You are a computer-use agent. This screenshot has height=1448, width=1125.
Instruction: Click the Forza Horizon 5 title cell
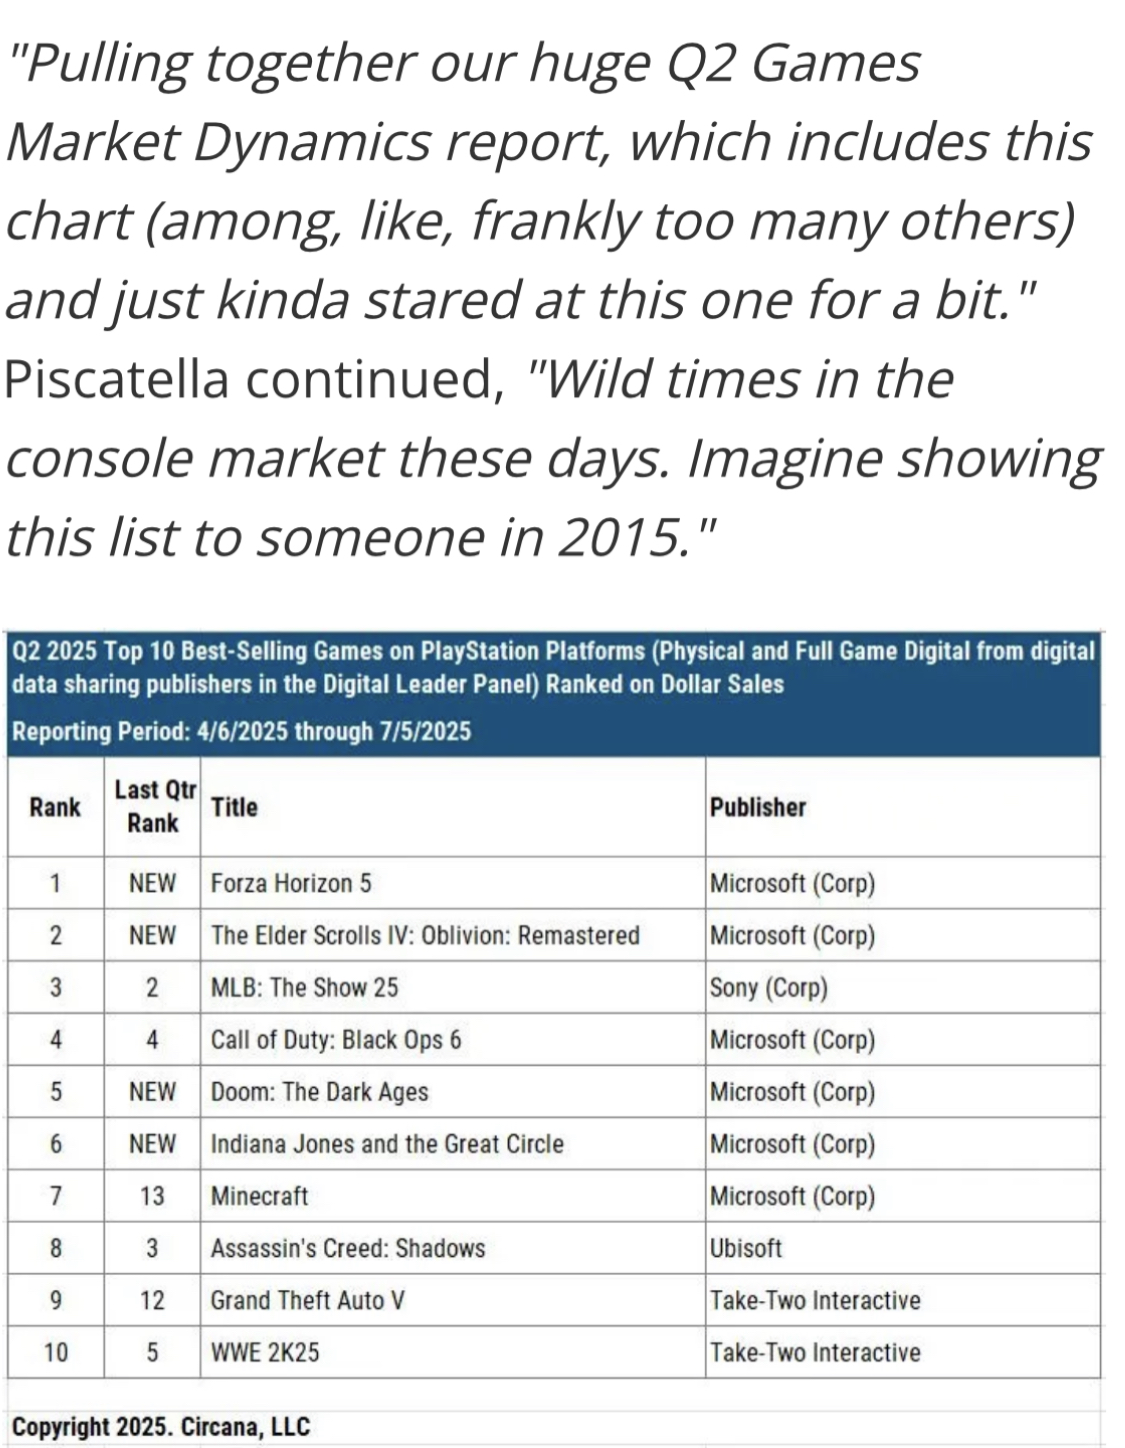coord(452,883)
